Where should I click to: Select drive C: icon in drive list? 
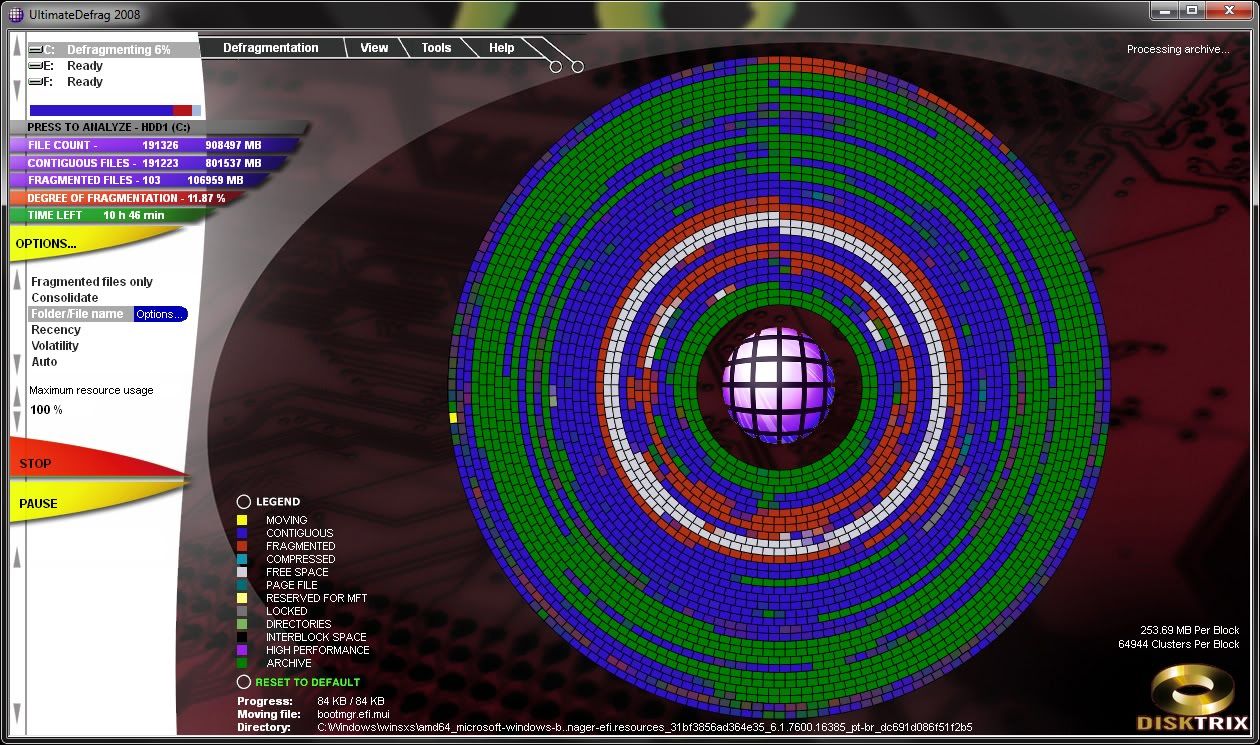[35, 49]
